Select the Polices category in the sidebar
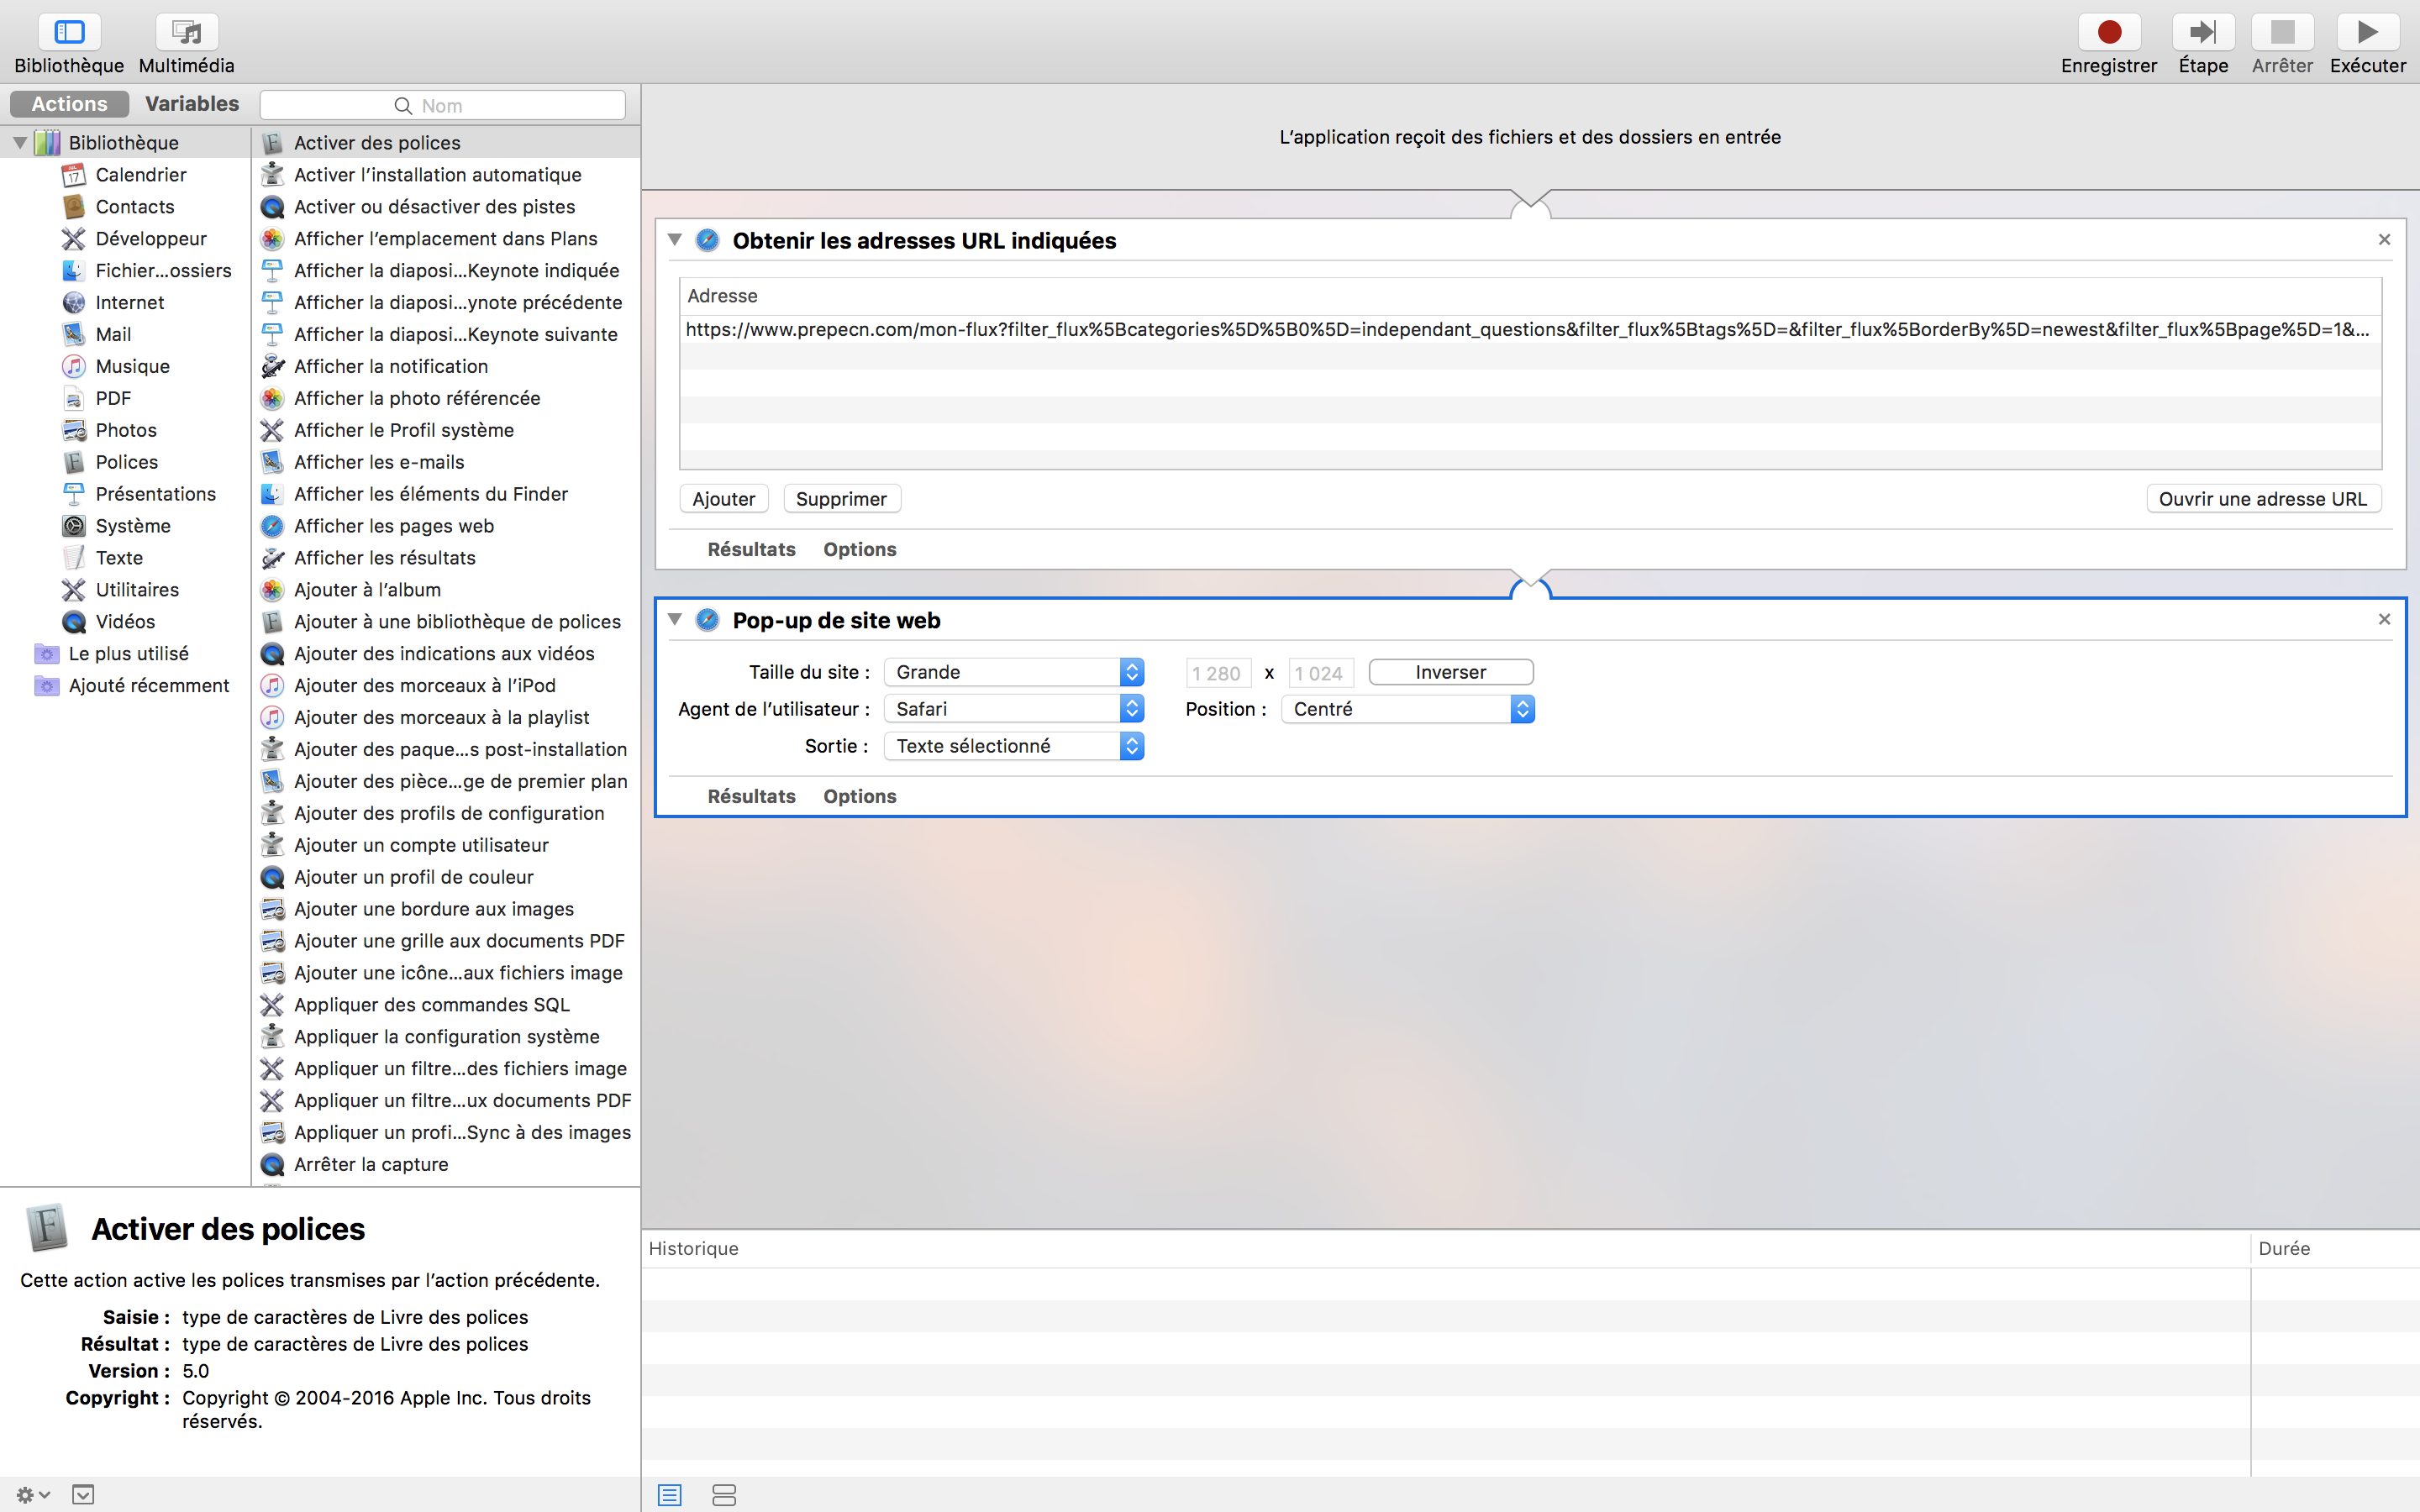This screenshot has height=1512, width=2420. point(125,461)
